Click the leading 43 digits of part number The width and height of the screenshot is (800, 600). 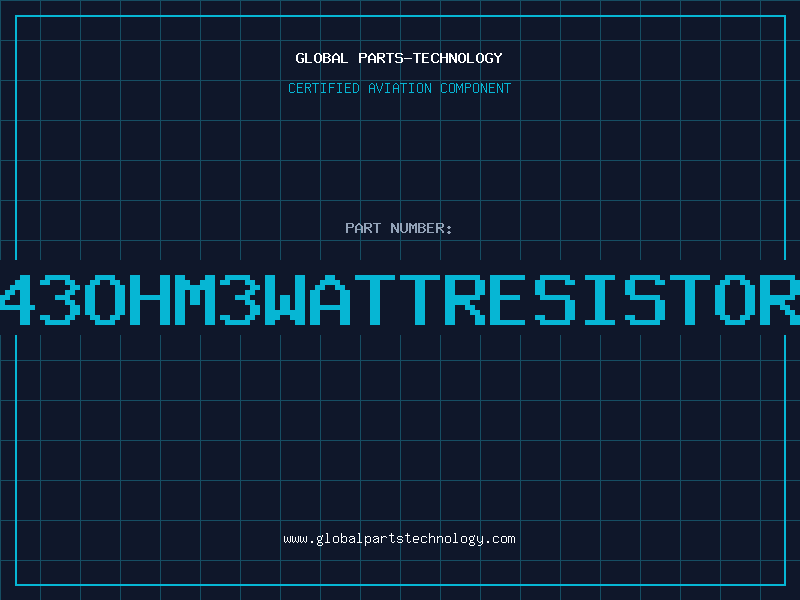(40, 300)
